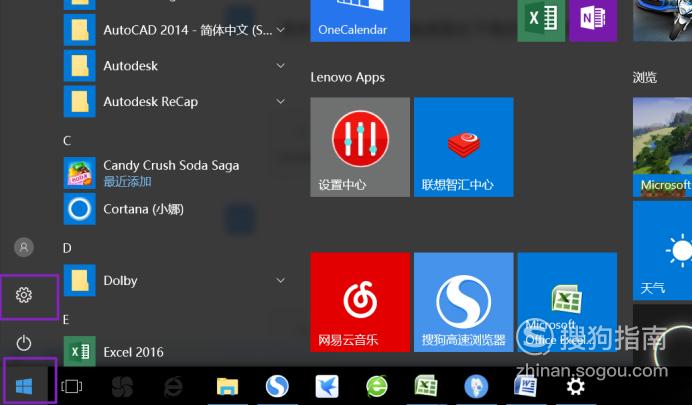Open the 天气 weather tile
The height and width of the screenshot is (405, 692).
coord(662,251)
